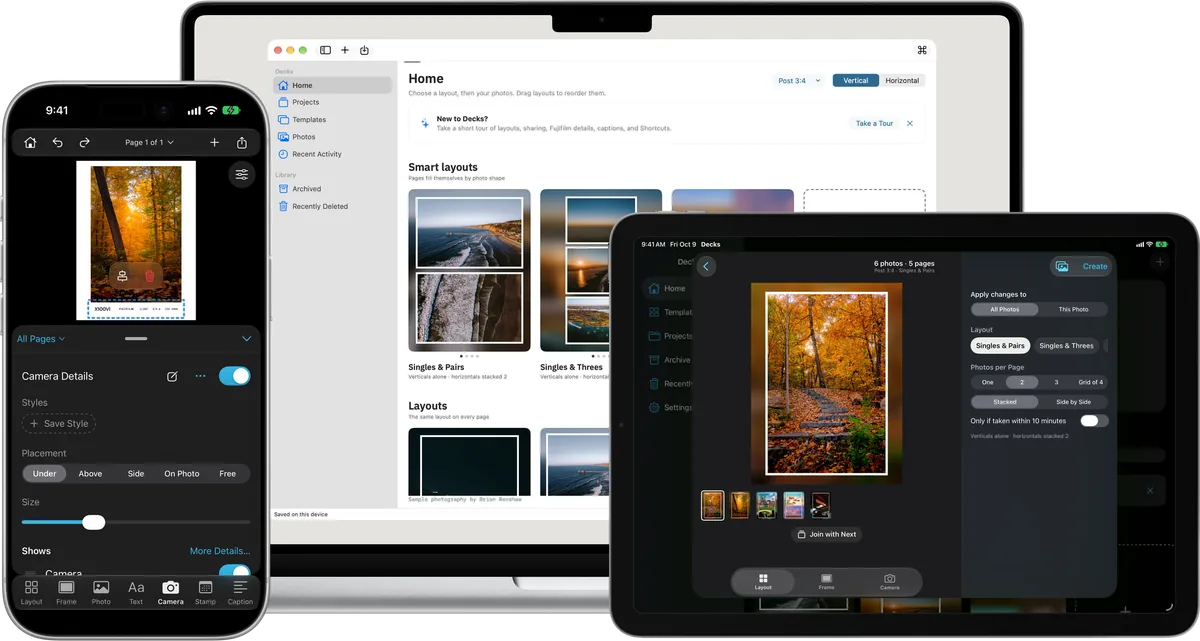Click the Take a Tour button
1200x641 pixels.
[x=874, y=123]
